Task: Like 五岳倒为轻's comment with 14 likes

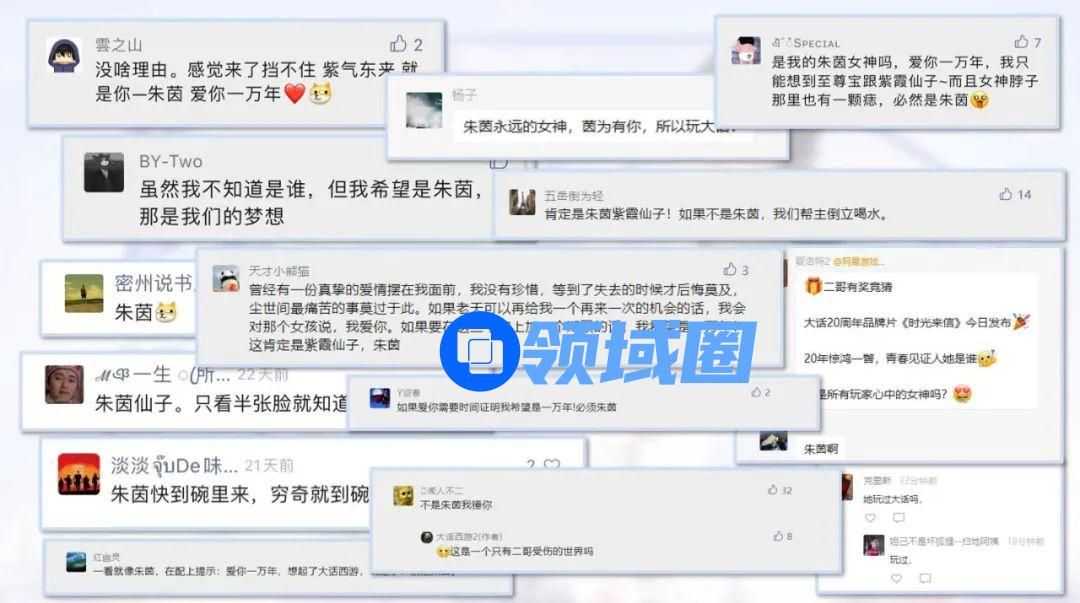Action: tap(1006, 194)
